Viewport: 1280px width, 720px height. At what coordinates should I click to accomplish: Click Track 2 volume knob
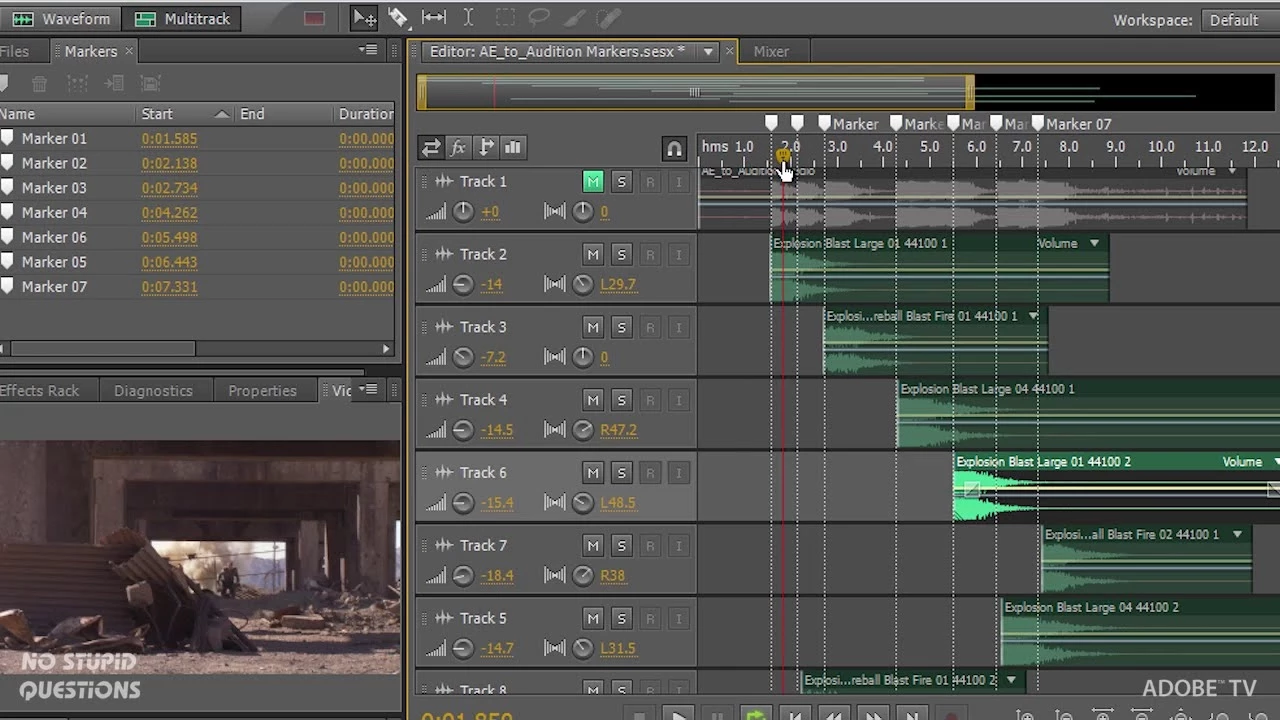(463, 284)
